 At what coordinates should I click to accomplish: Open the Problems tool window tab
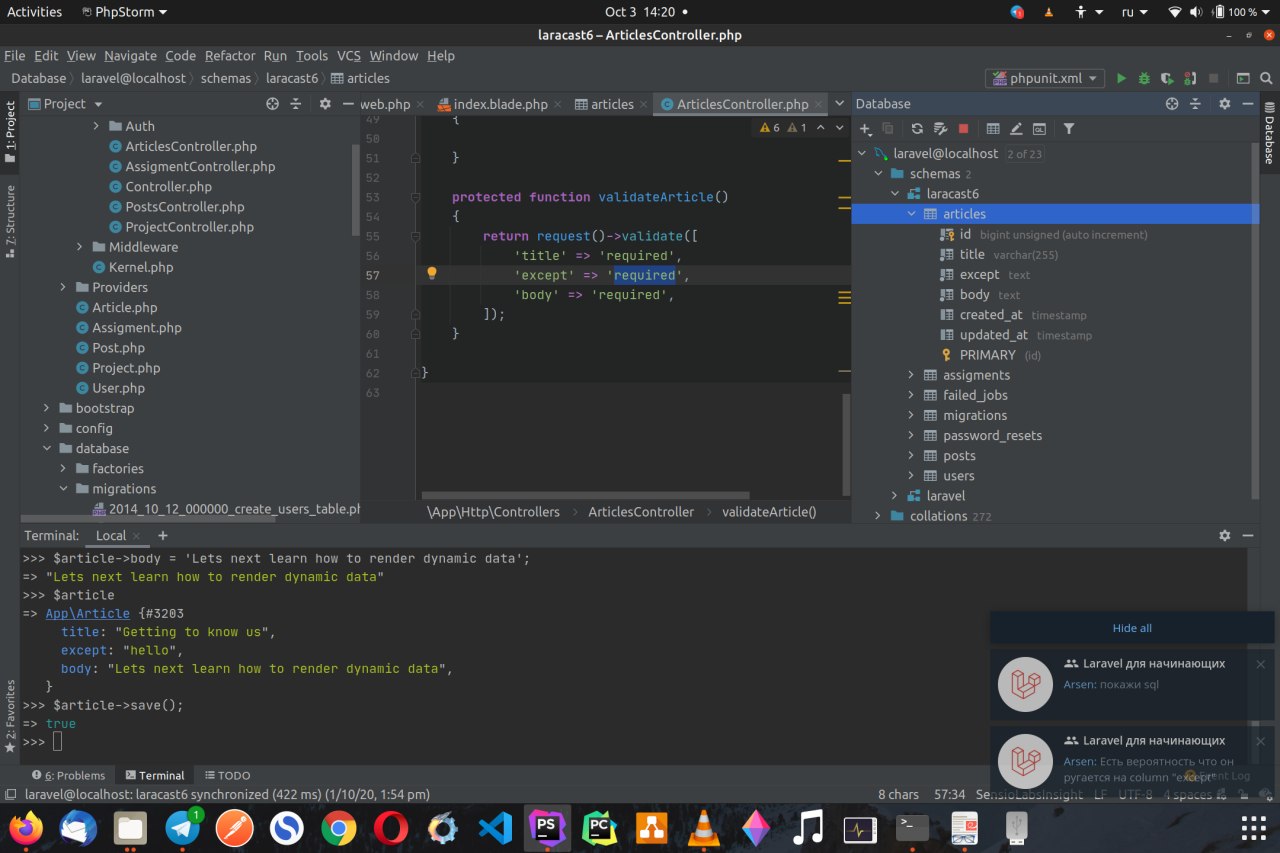[x=68, y=775]
